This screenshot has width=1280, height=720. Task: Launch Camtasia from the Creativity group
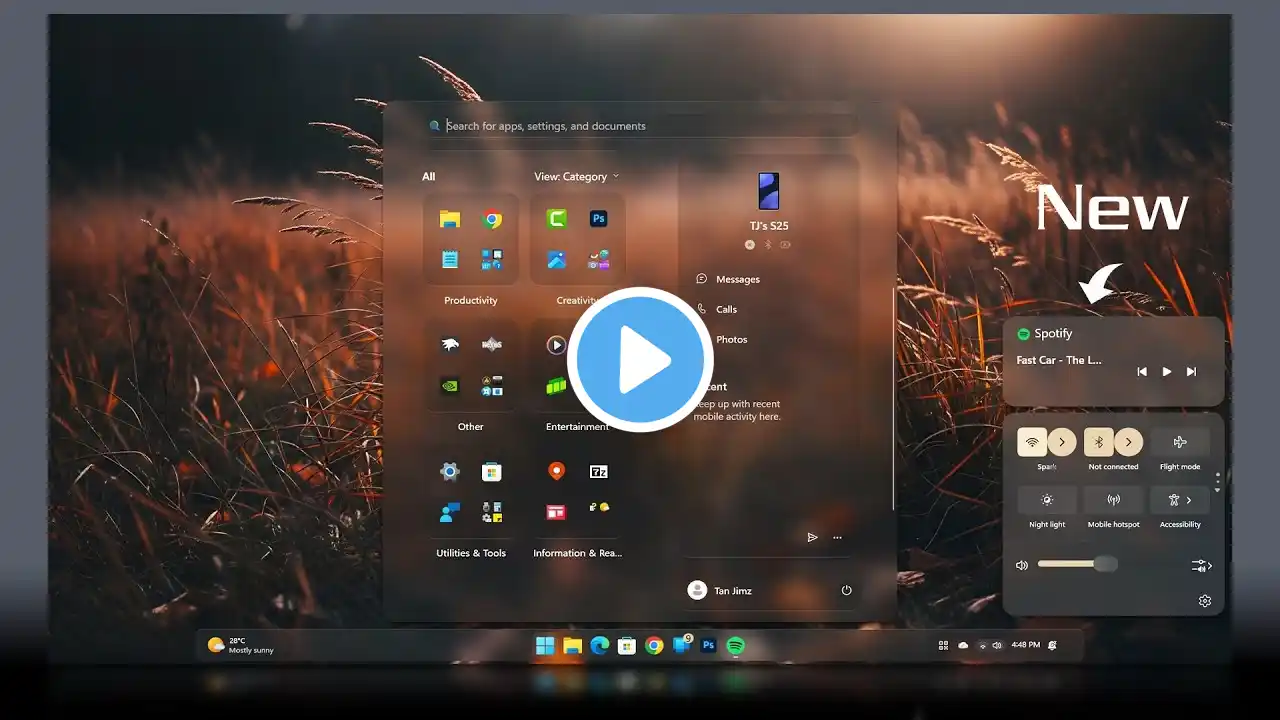click(x=557, y=219)
